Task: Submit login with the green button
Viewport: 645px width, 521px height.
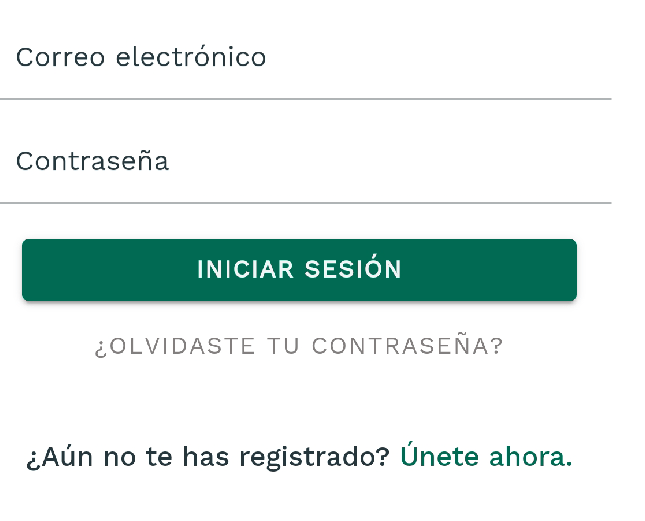Action: [x=299, y=270]
